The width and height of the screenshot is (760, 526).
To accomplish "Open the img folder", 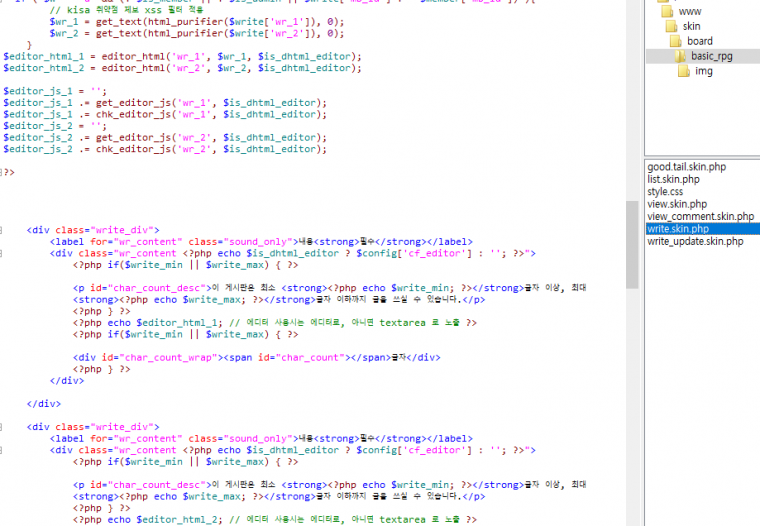I will pyautogui.click(x=704, y=71).
